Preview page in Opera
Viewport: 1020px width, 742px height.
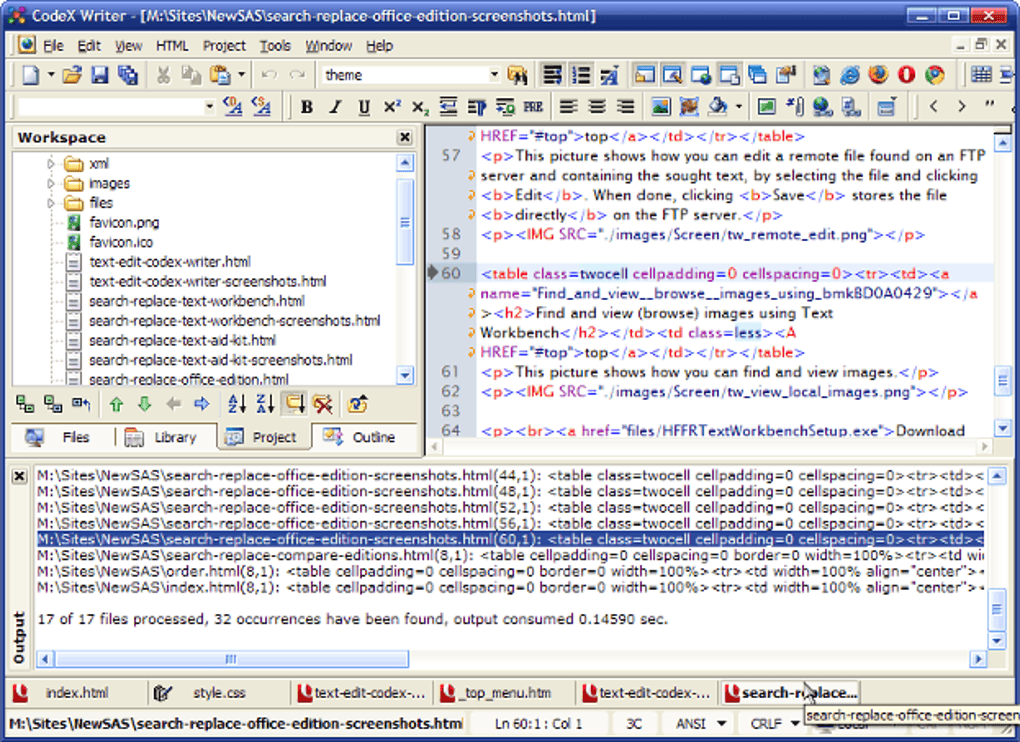(x=906, y=75)
